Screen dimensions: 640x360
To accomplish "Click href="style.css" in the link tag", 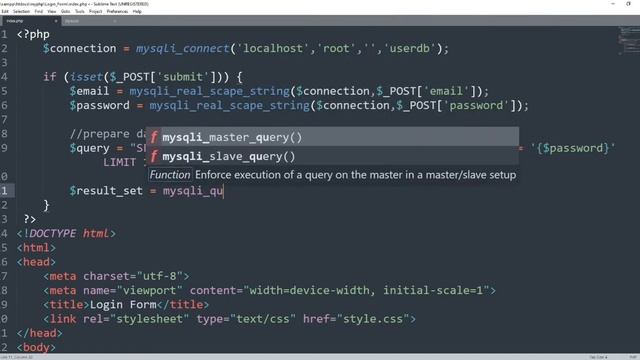I will point(356,319).
